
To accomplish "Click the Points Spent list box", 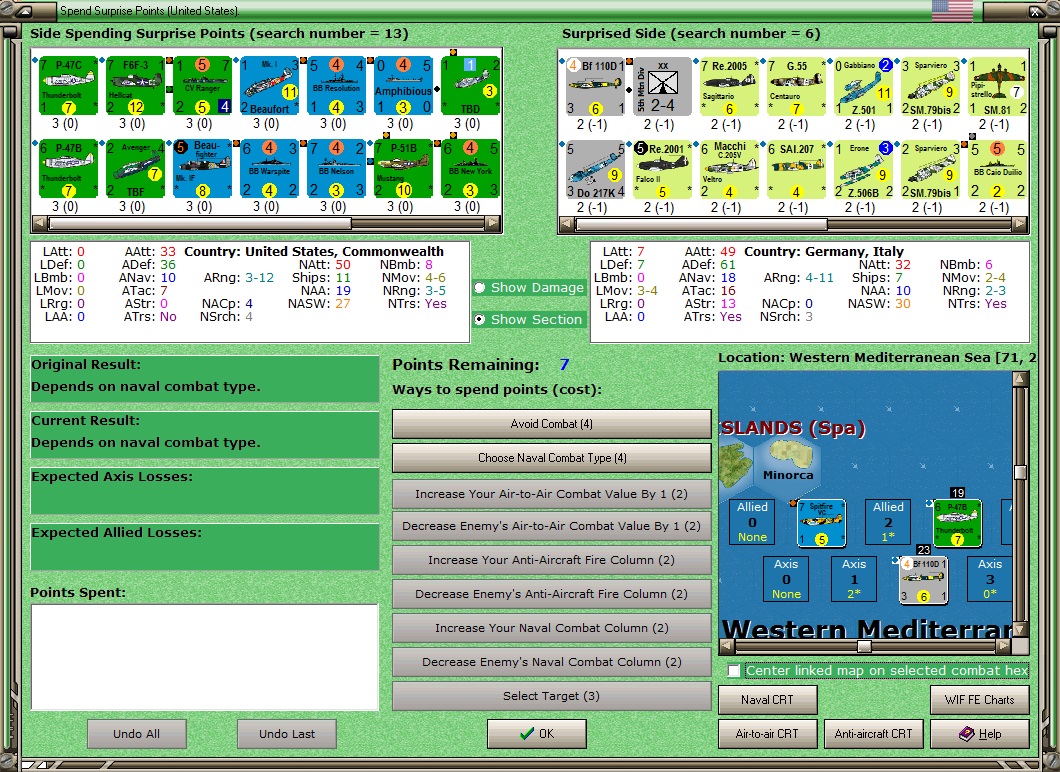I will [x=204, y=657].
